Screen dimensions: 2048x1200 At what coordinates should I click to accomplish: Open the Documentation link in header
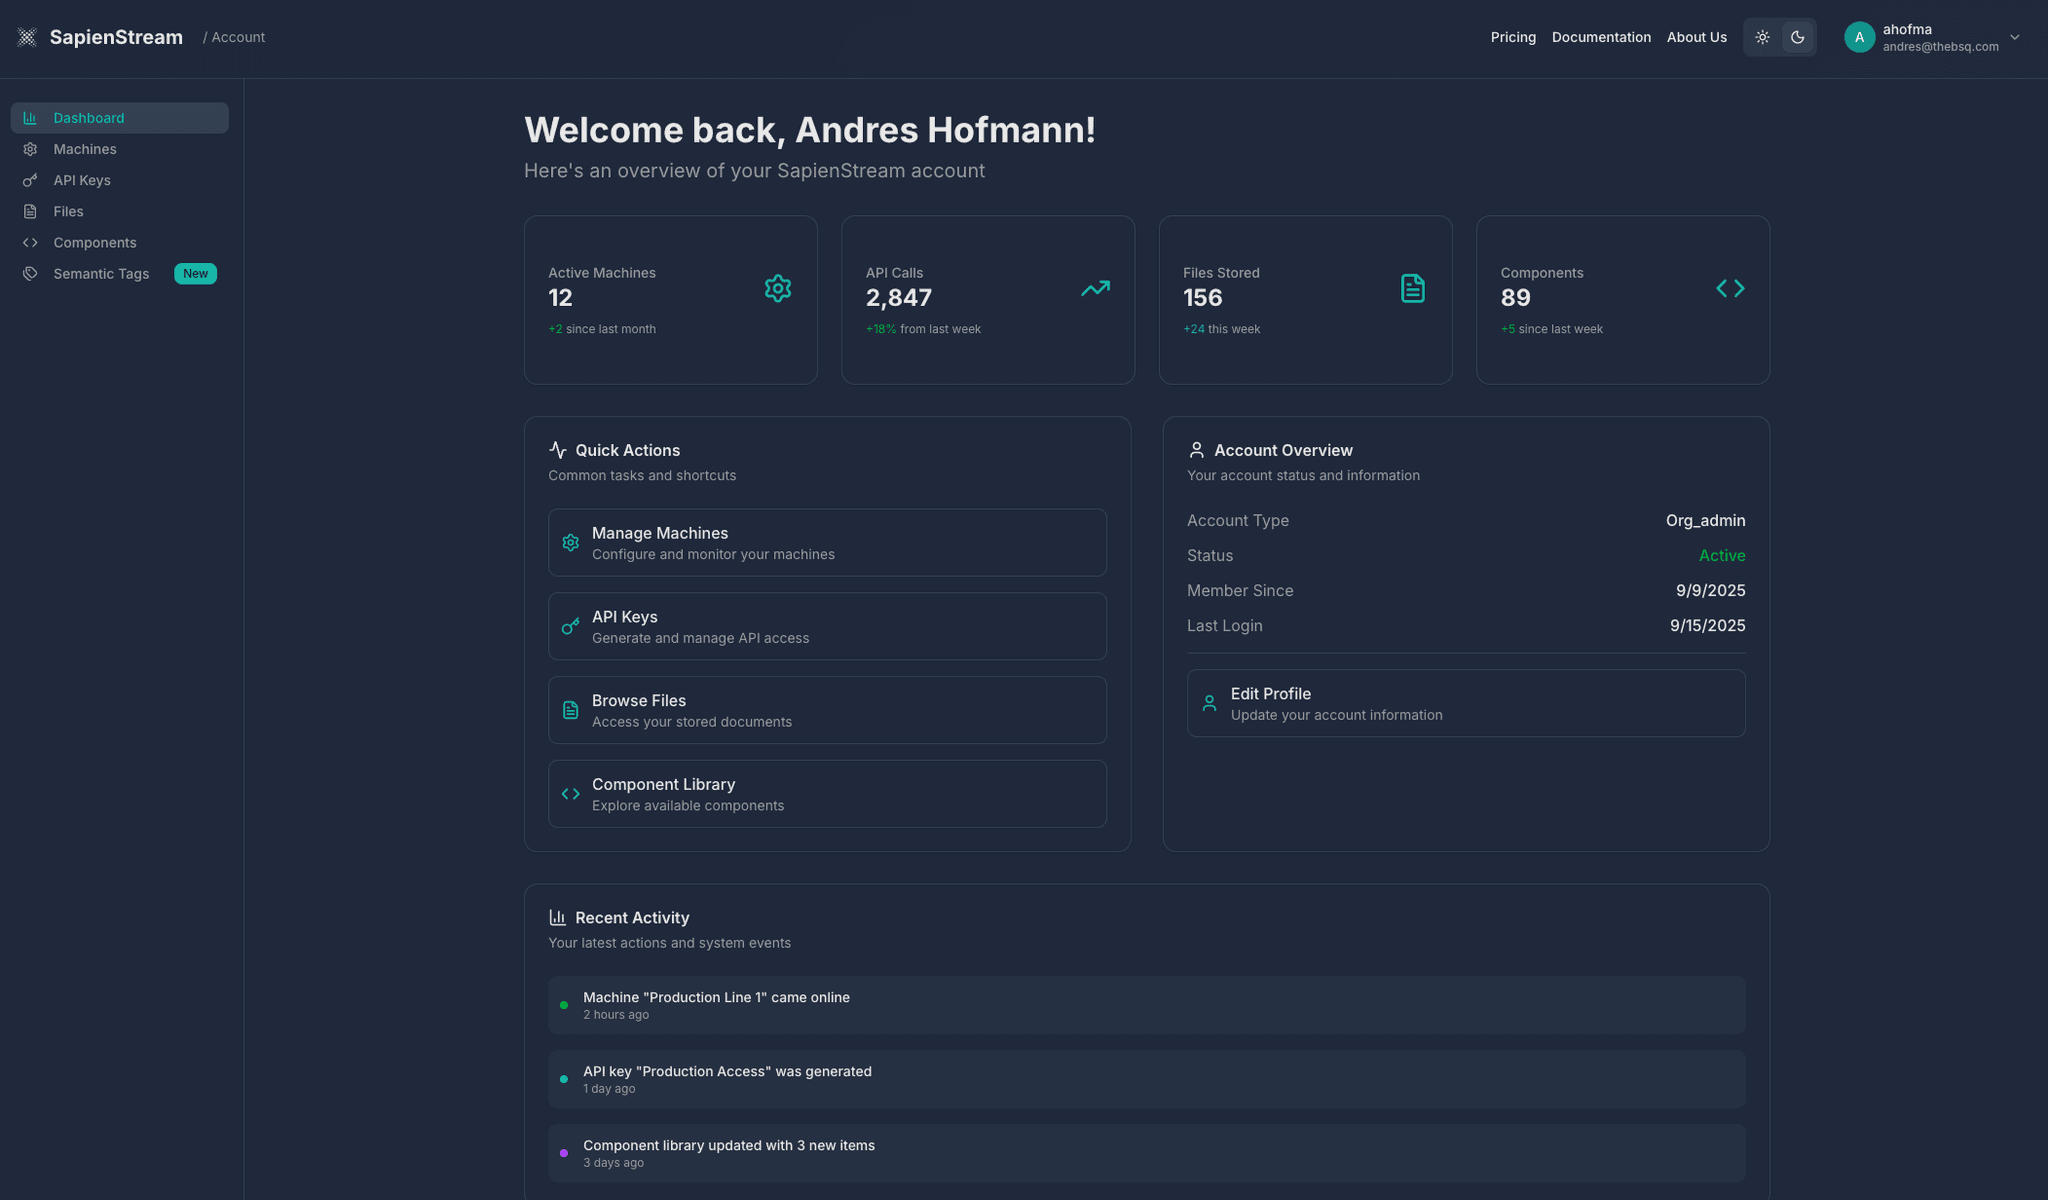1600,37
